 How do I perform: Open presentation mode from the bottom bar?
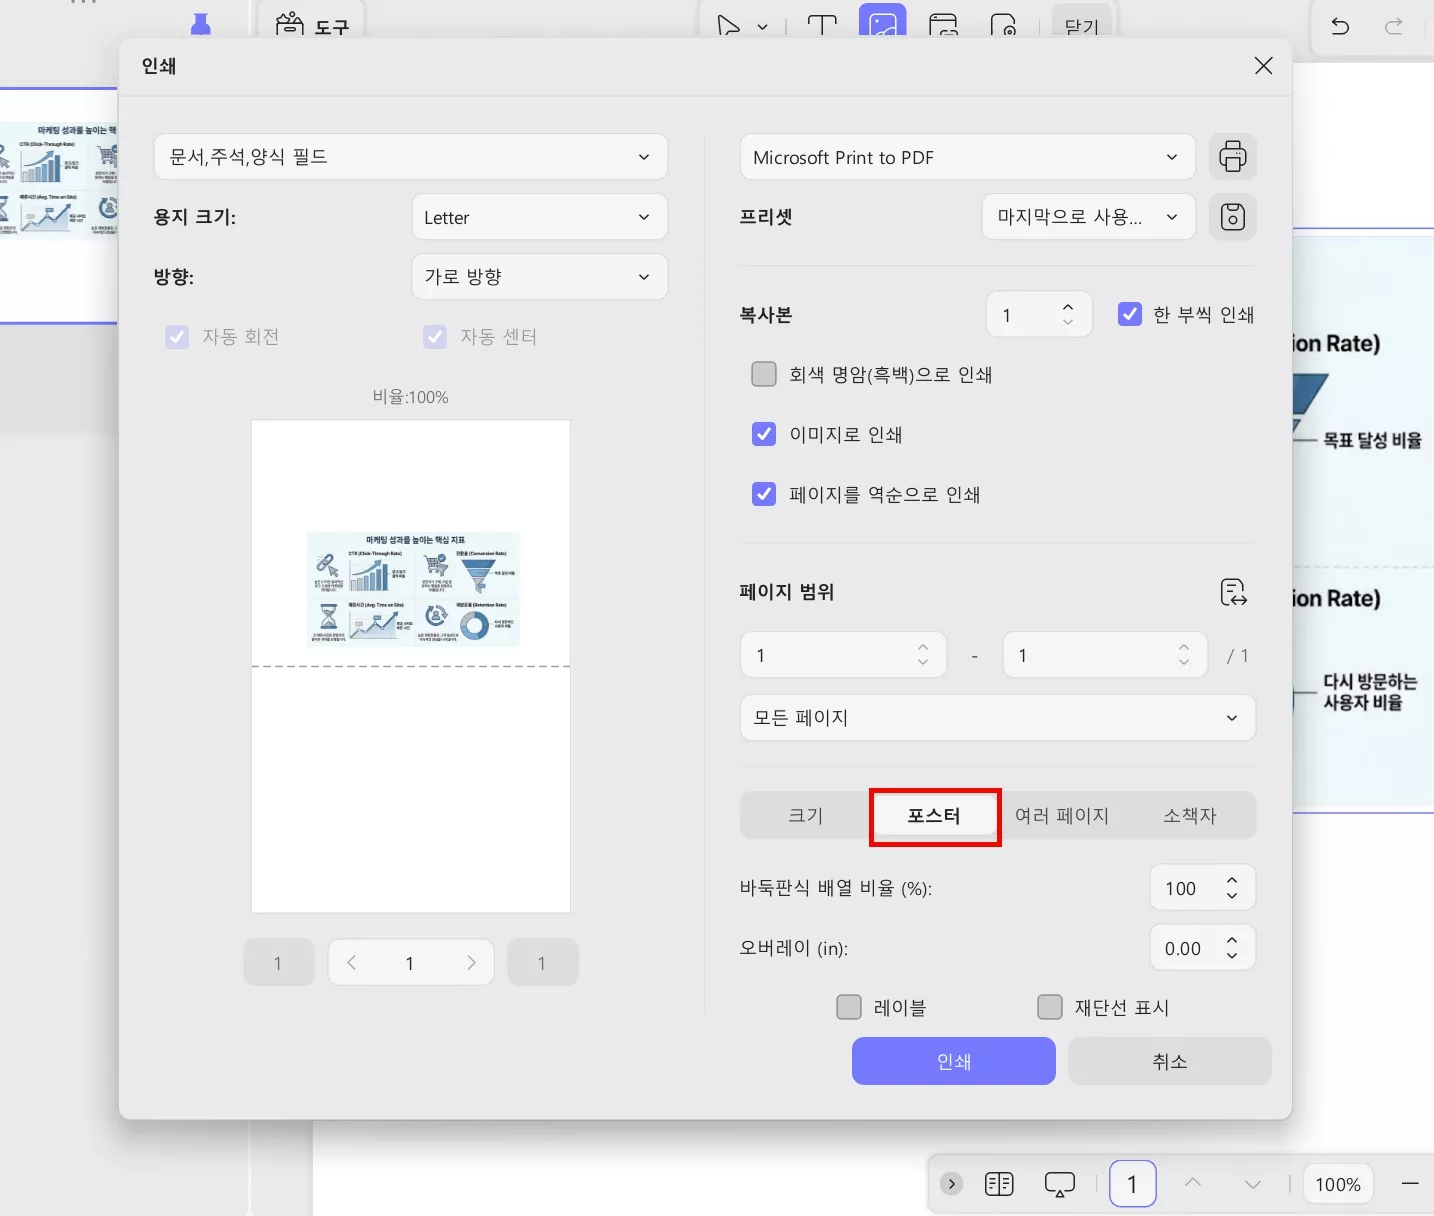[x=1059, y=1184]
